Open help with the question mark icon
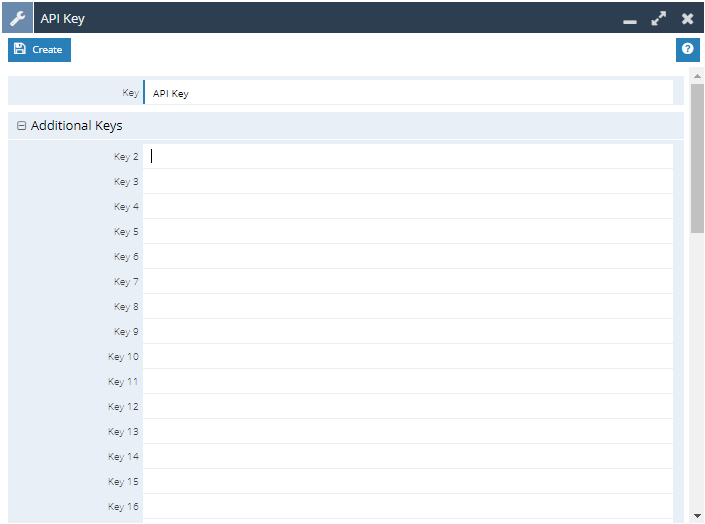Image resolution: width=705 pixels, height=524 pixels. click(687, 49)
